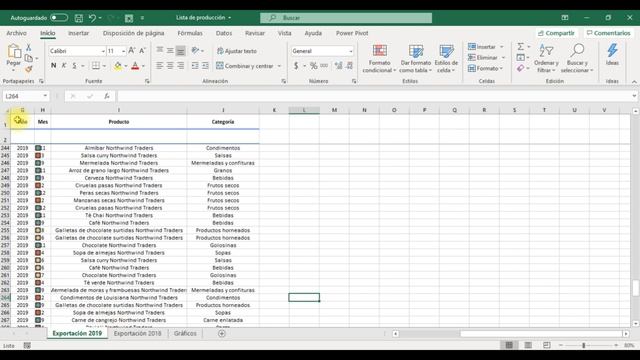Increase font size with larger A icon
The image size is (640, 360).
click(x=132, y=51)
